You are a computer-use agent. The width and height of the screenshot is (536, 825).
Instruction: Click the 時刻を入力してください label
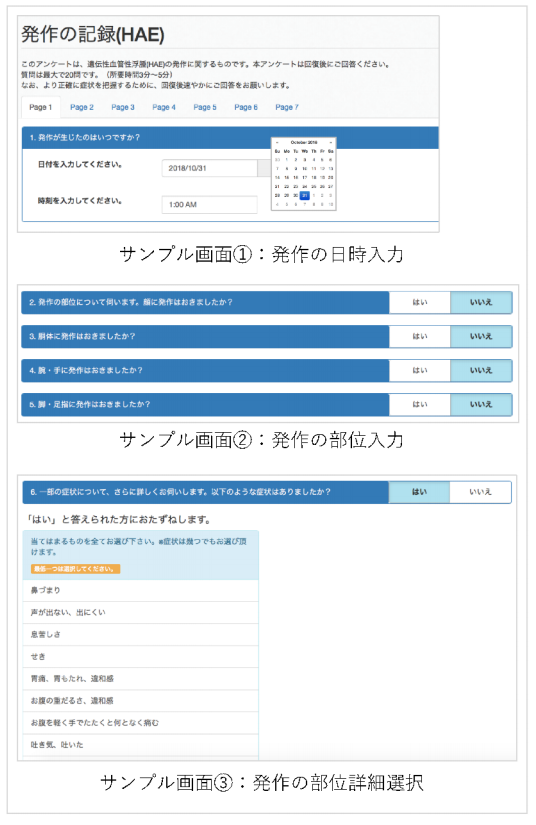click(80, 200)
